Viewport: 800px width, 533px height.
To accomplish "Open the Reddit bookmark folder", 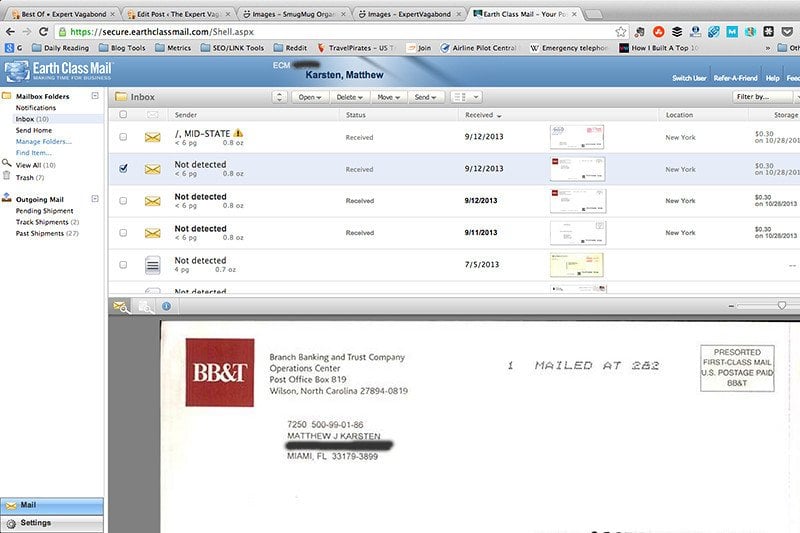I will [x=290, y=48].
